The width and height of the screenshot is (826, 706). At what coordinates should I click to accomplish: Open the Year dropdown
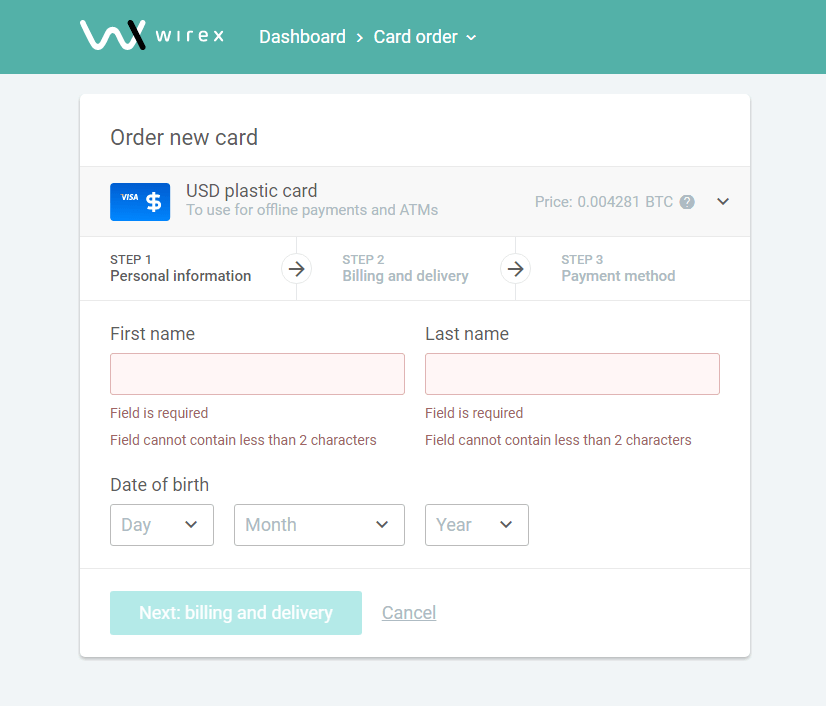(x=477, y=525)
